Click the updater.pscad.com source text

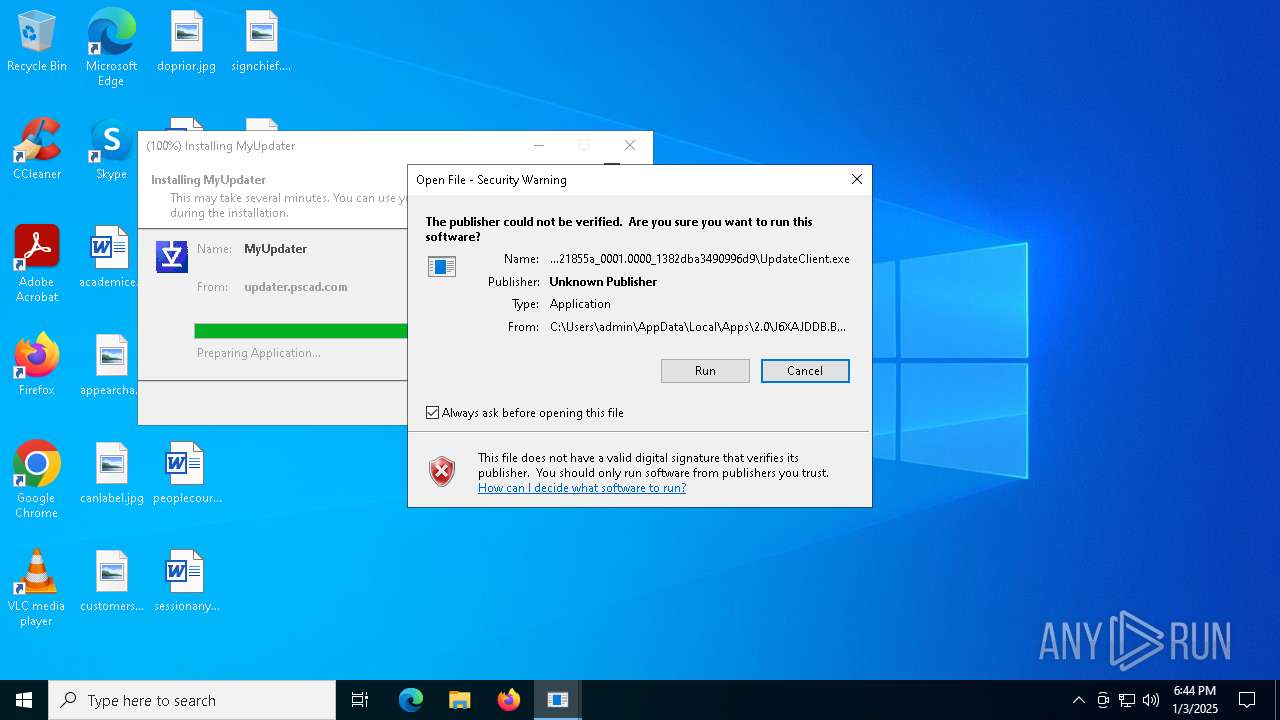coord(296,287)
